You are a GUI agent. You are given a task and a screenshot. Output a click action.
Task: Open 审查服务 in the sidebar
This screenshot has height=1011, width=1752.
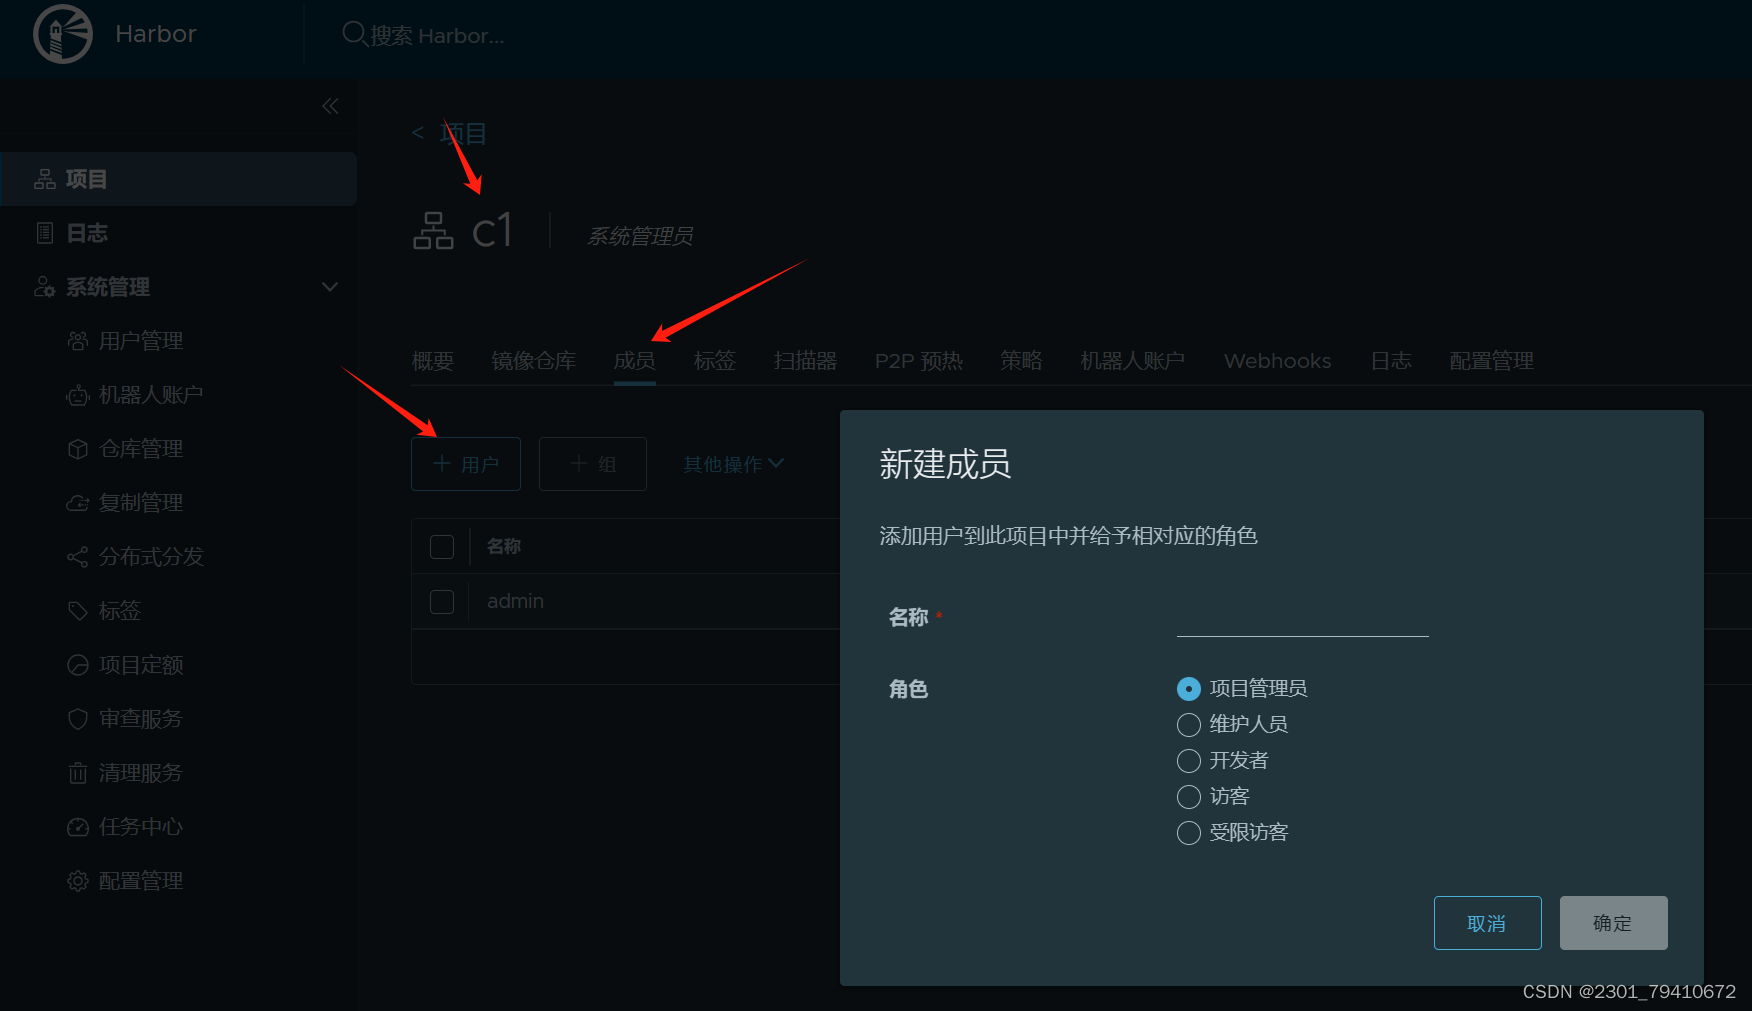(141, 719)
